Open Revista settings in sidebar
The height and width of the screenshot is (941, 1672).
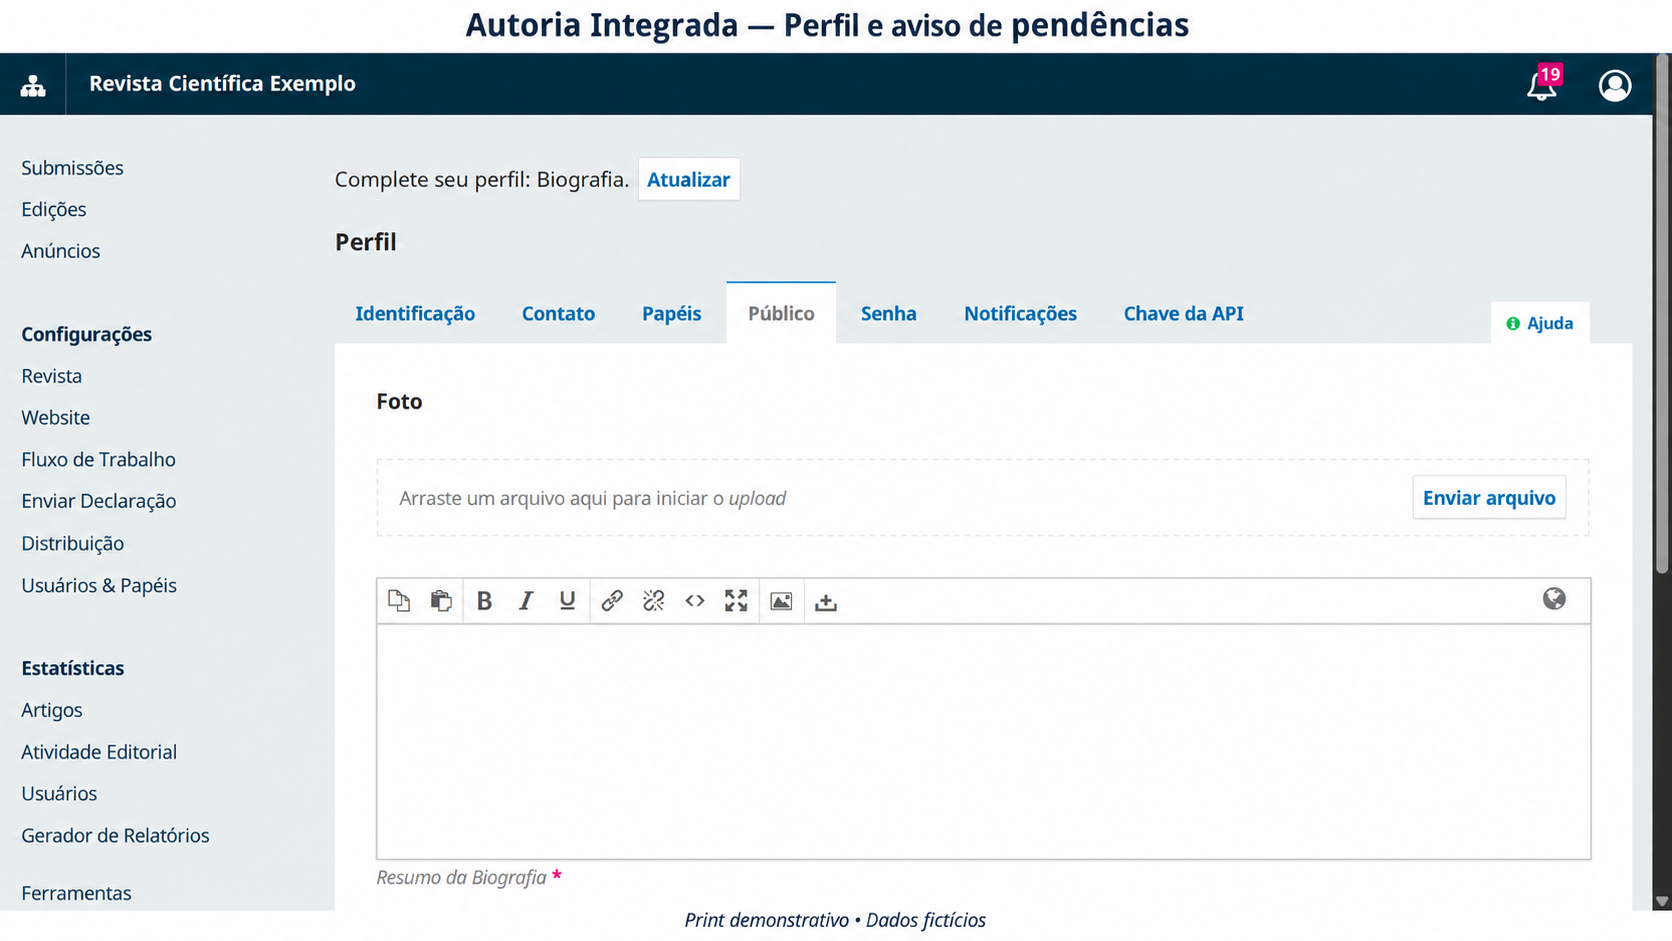(52, 376)
